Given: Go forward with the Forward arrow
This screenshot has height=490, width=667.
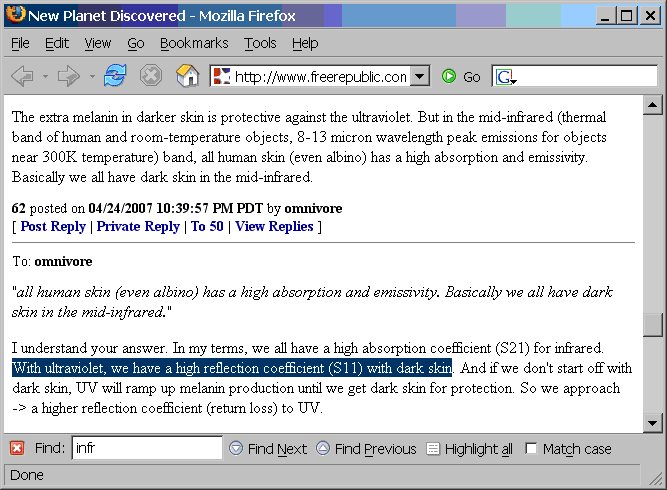Looking at the screenshot, I should pyautogui.click(x=69, y=77).
